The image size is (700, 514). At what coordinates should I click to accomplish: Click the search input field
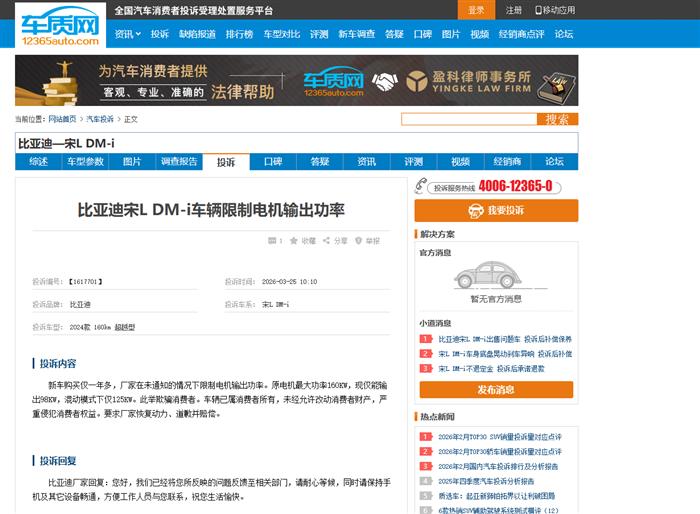pos(468,119)
